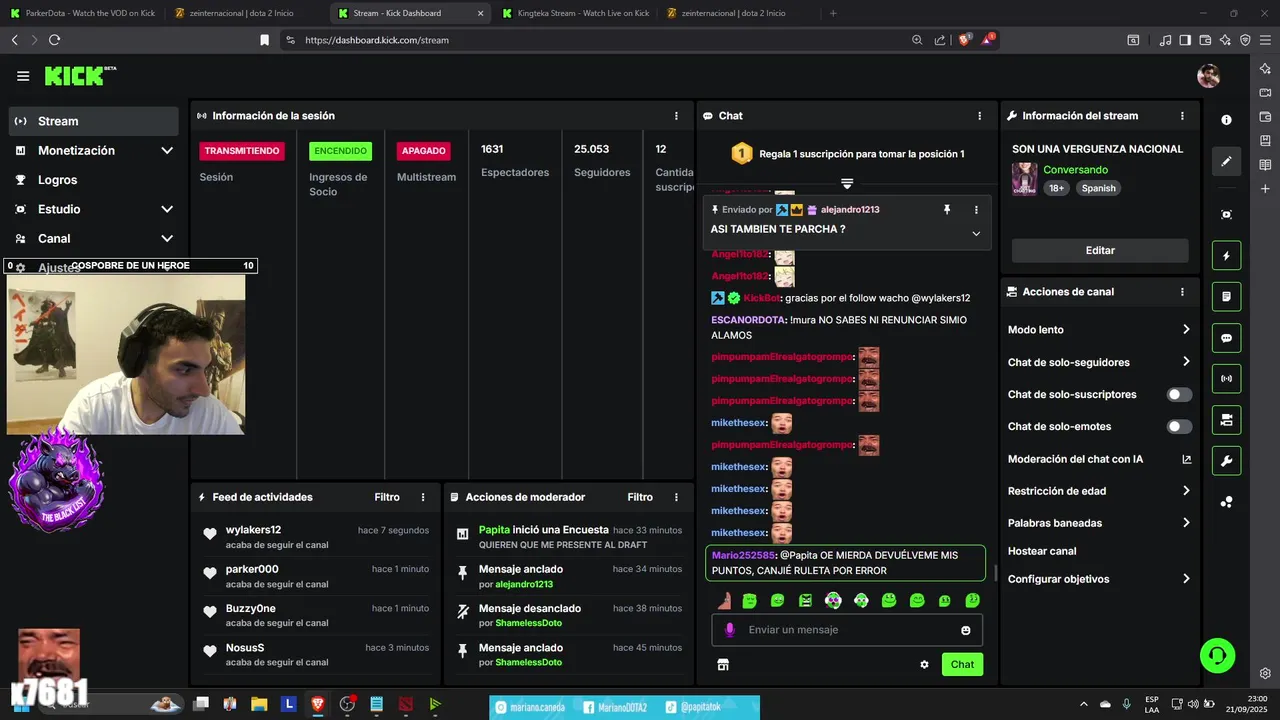This screenshot has width=1280, height=720.
Task: Click Hostear canal
Action: click(1042, 551)
